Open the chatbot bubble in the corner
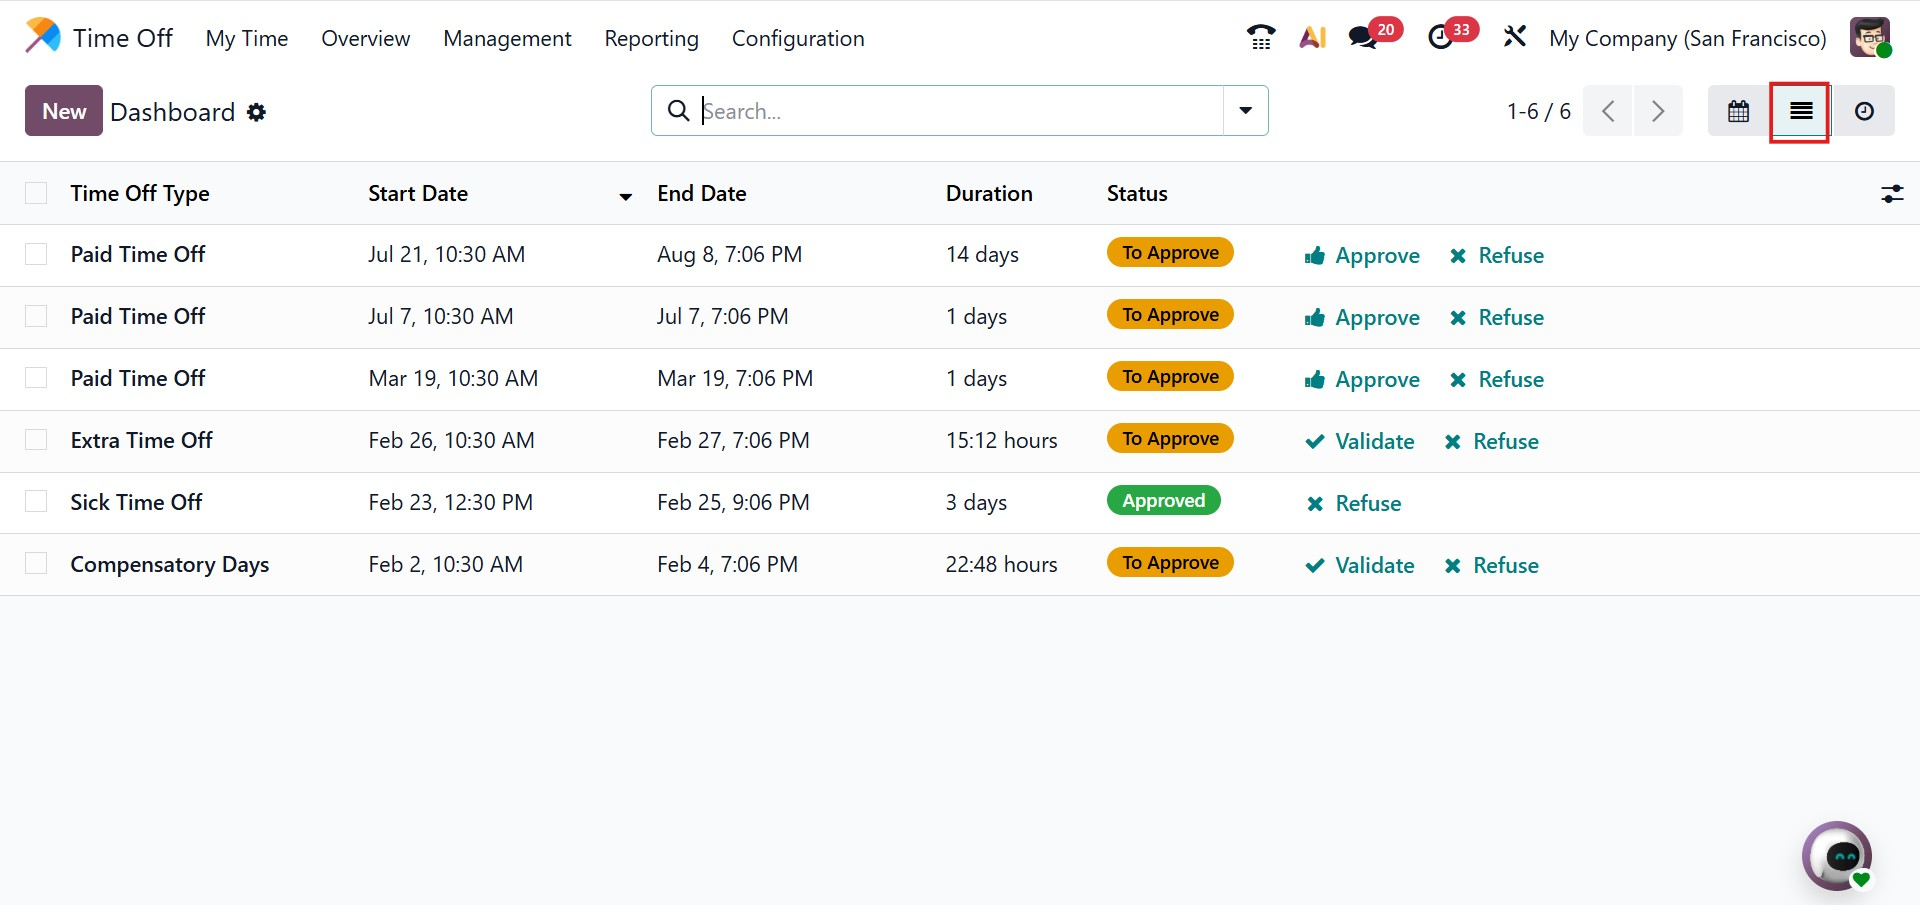This screenshot has height=905, width=1920. click(x=1837, y=856)
